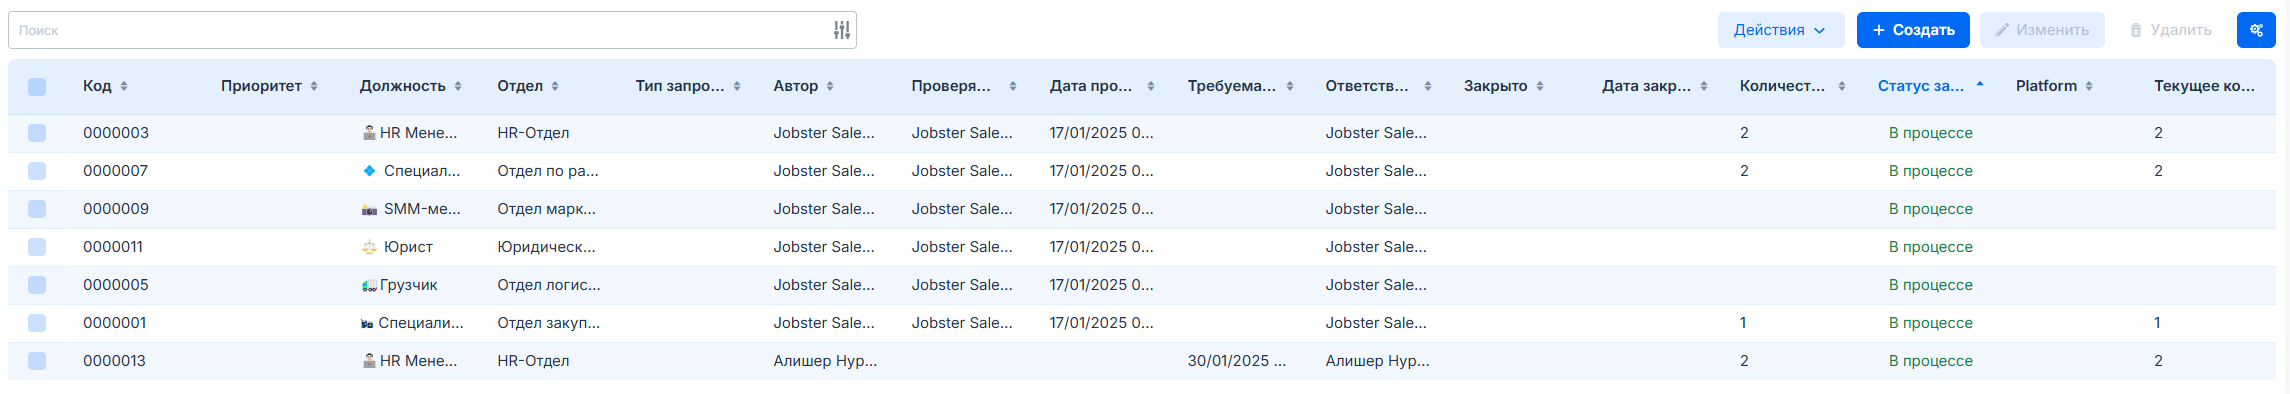
Task: Sort by the Ответств... column arrows
Action: [1428, 86]
